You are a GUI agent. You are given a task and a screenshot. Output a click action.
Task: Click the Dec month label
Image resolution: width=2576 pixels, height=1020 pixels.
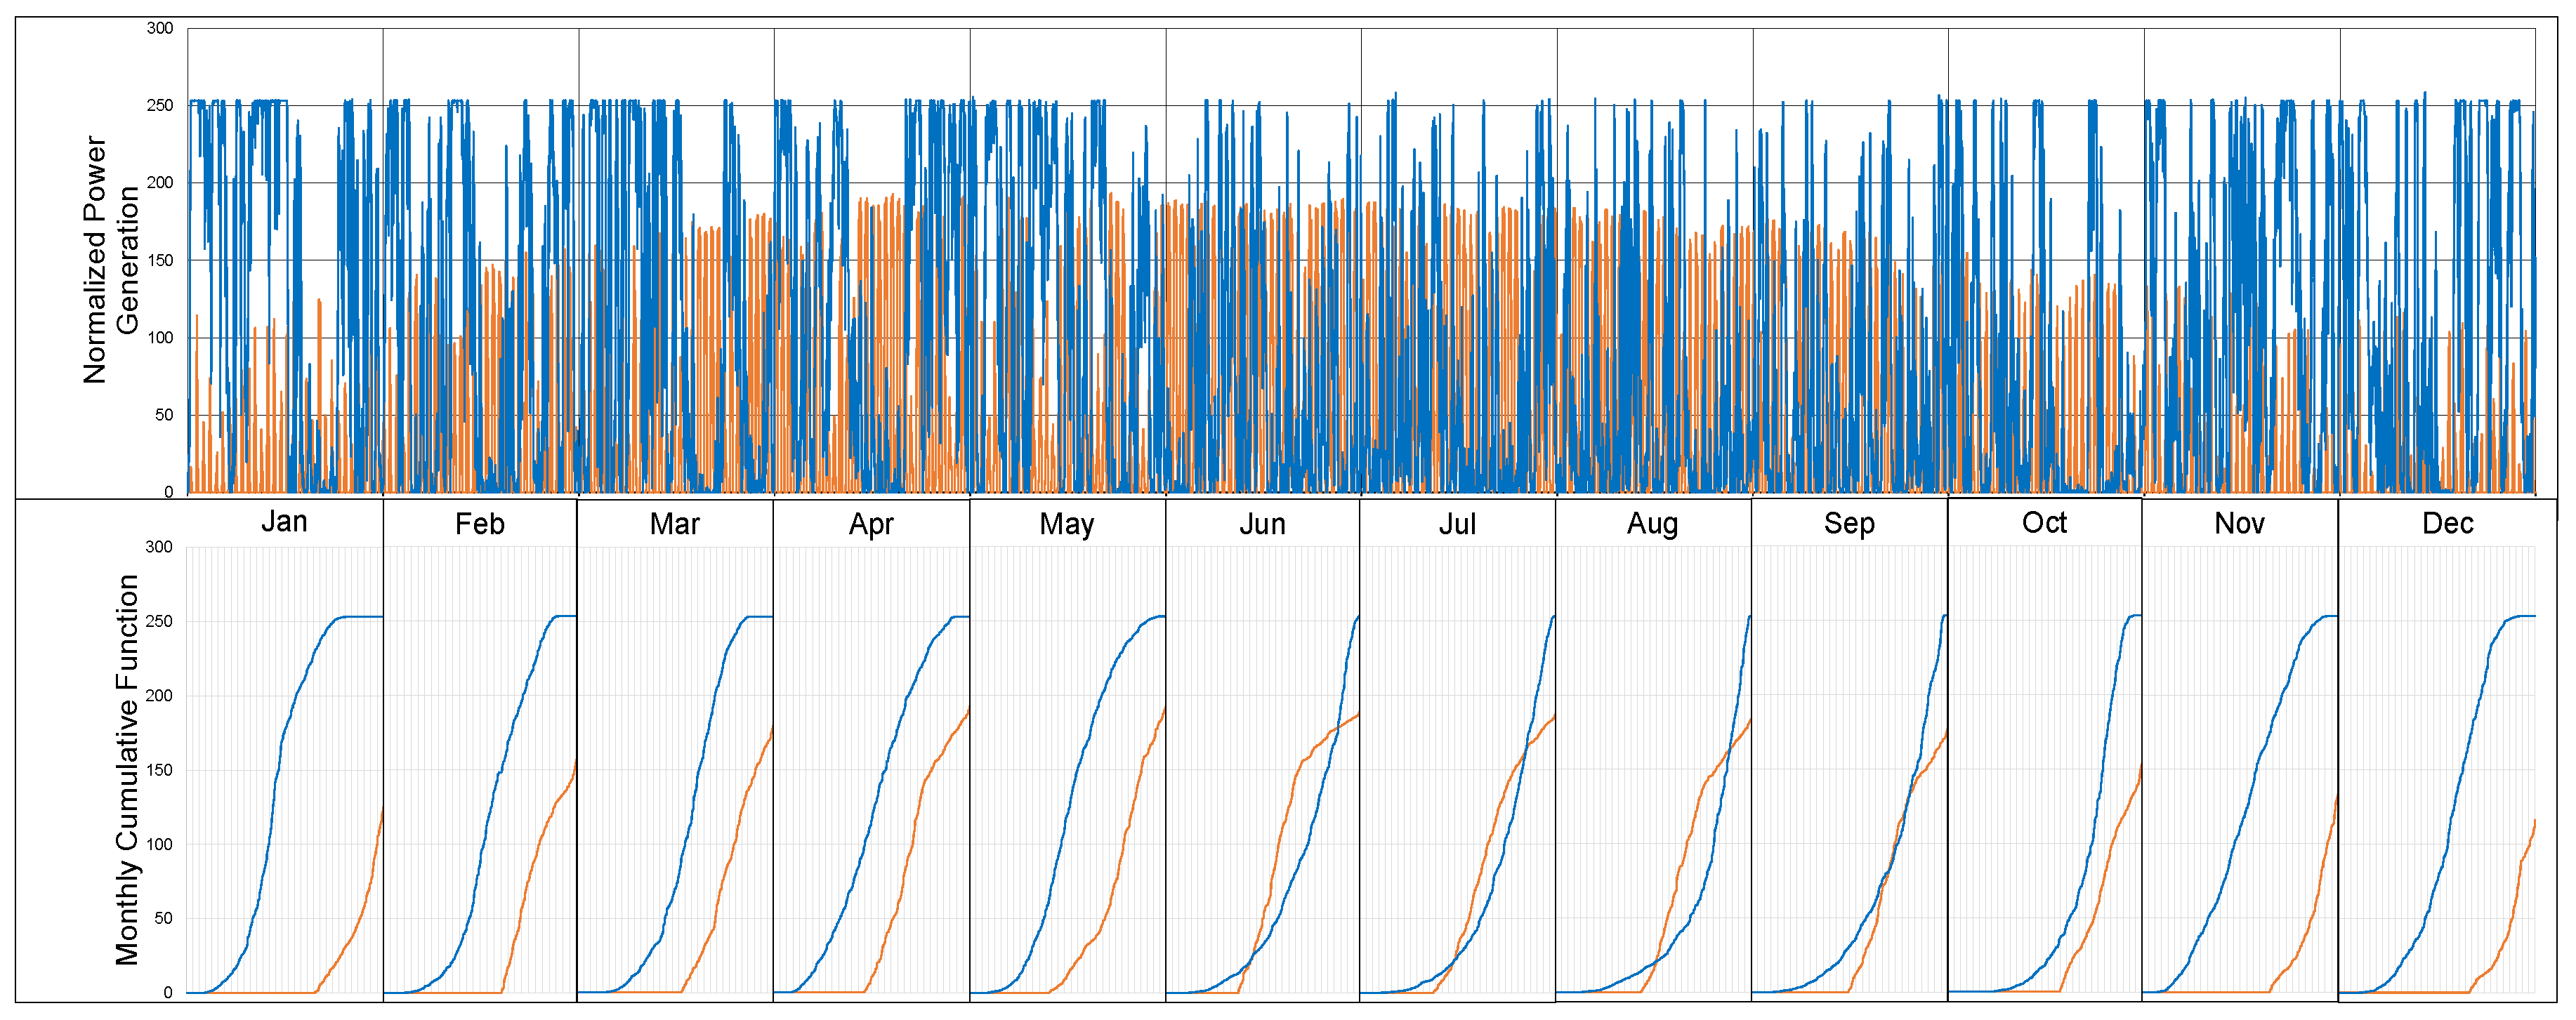coord(2447,524)
